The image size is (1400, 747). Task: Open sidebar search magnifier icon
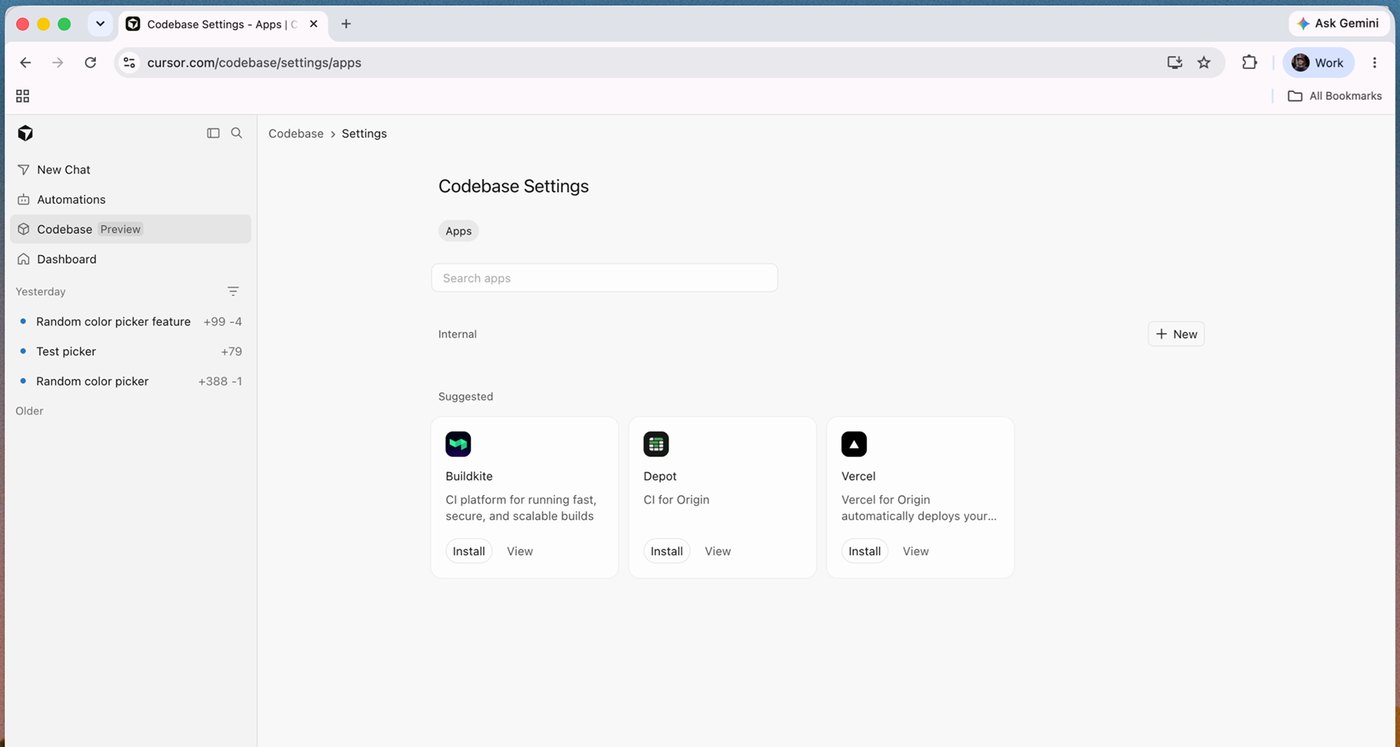point(237,133)
